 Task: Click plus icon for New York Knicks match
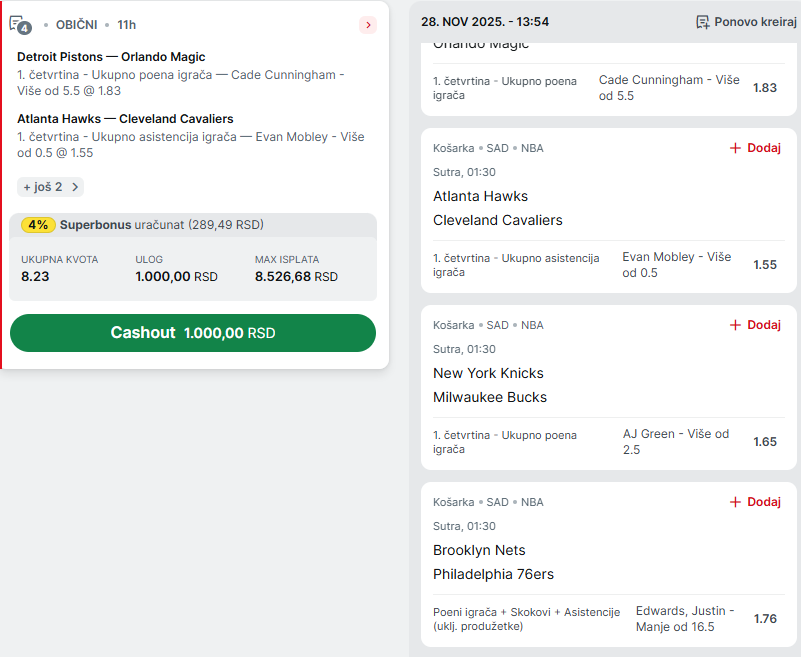[735, 325]
